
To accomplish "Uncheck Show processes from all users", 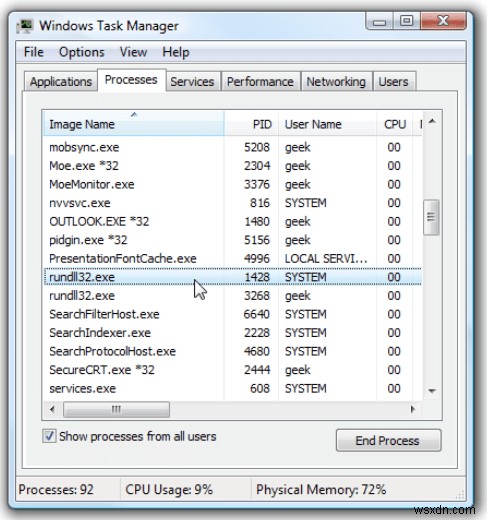I will click(49, 436).
